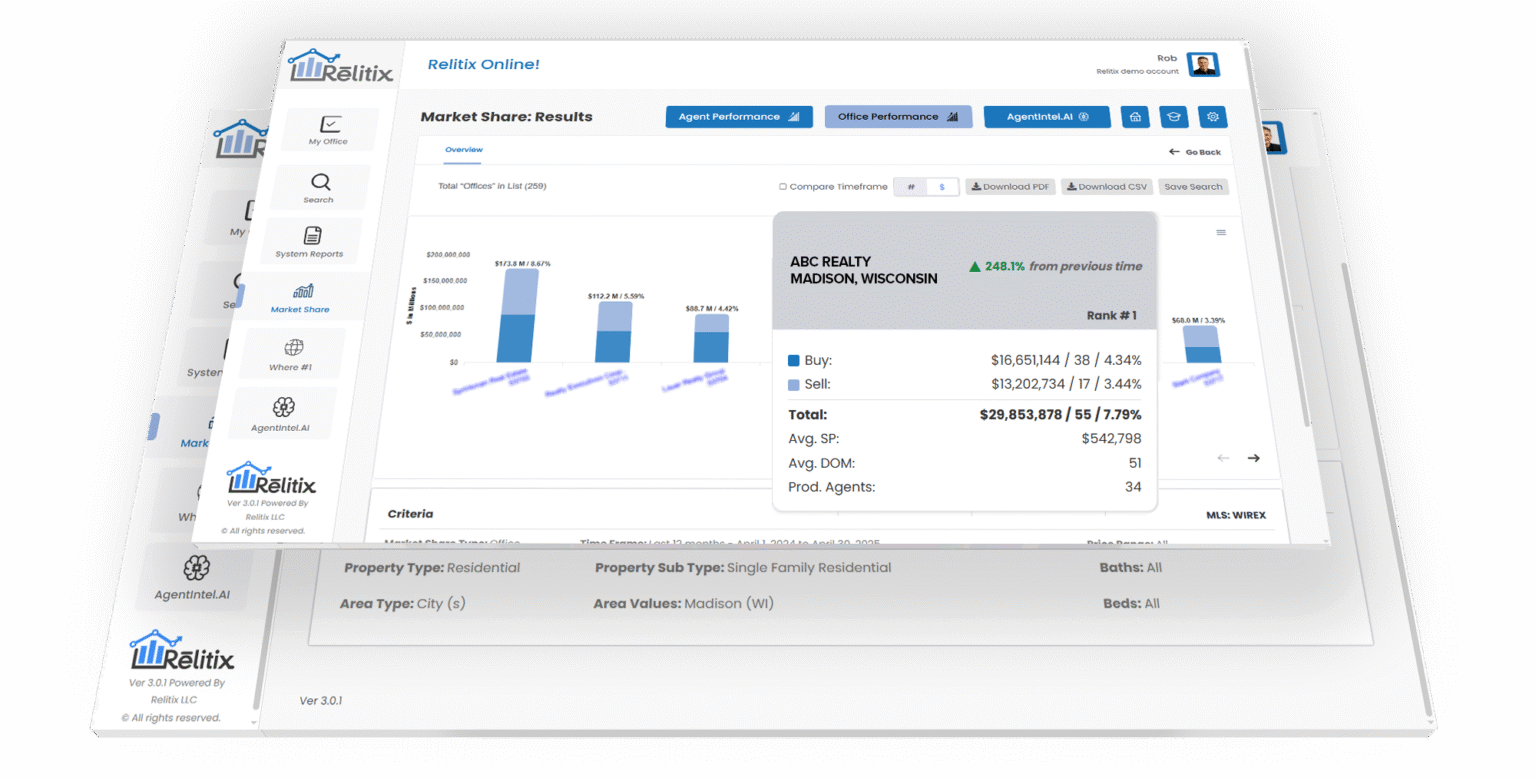Click Download CSV

click(x=1107, y=187)
